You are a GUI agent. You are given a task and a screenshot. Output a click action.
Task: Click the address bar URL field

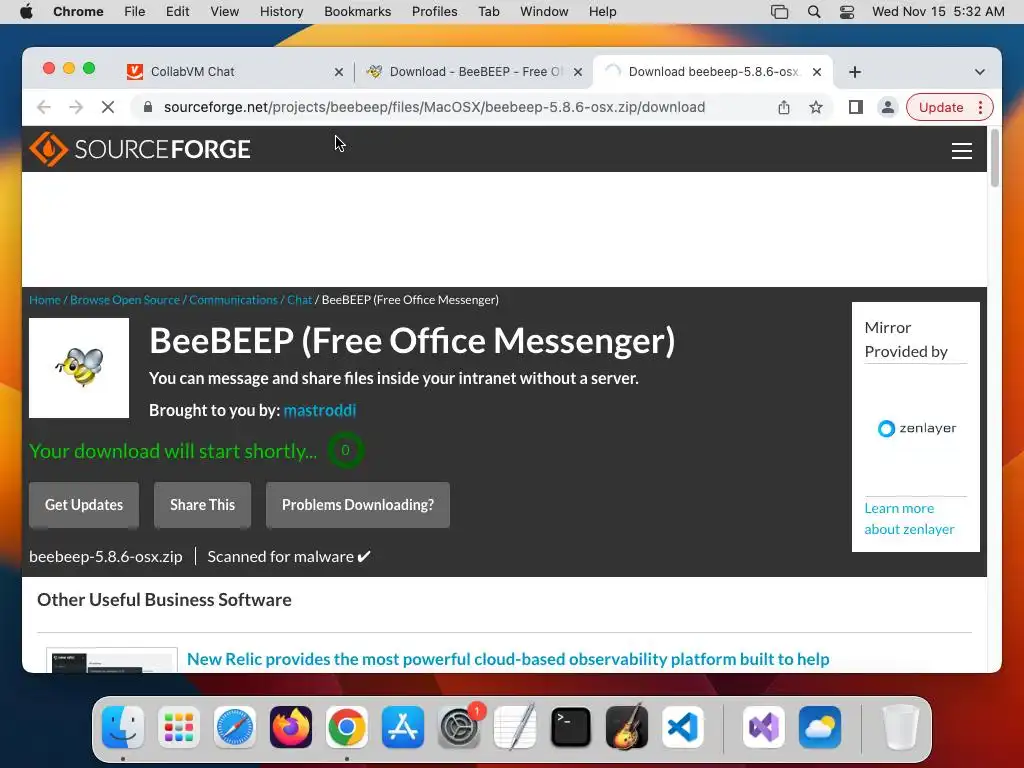tap(434, 107)
